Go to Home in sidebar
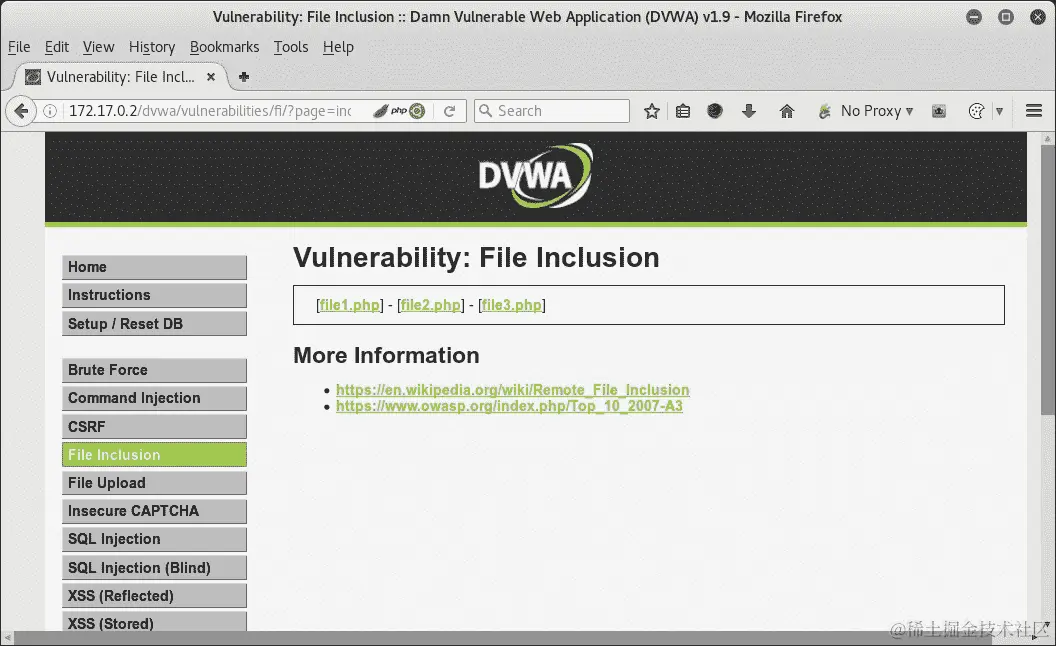 point(154,267)
